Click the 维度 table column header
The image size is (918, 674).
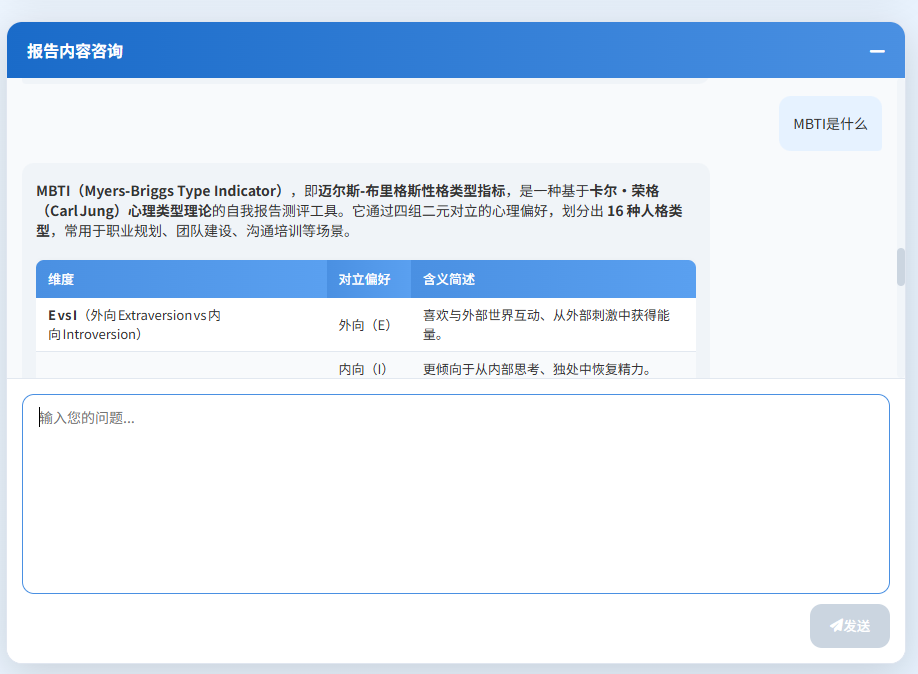[x=61, y=280]
